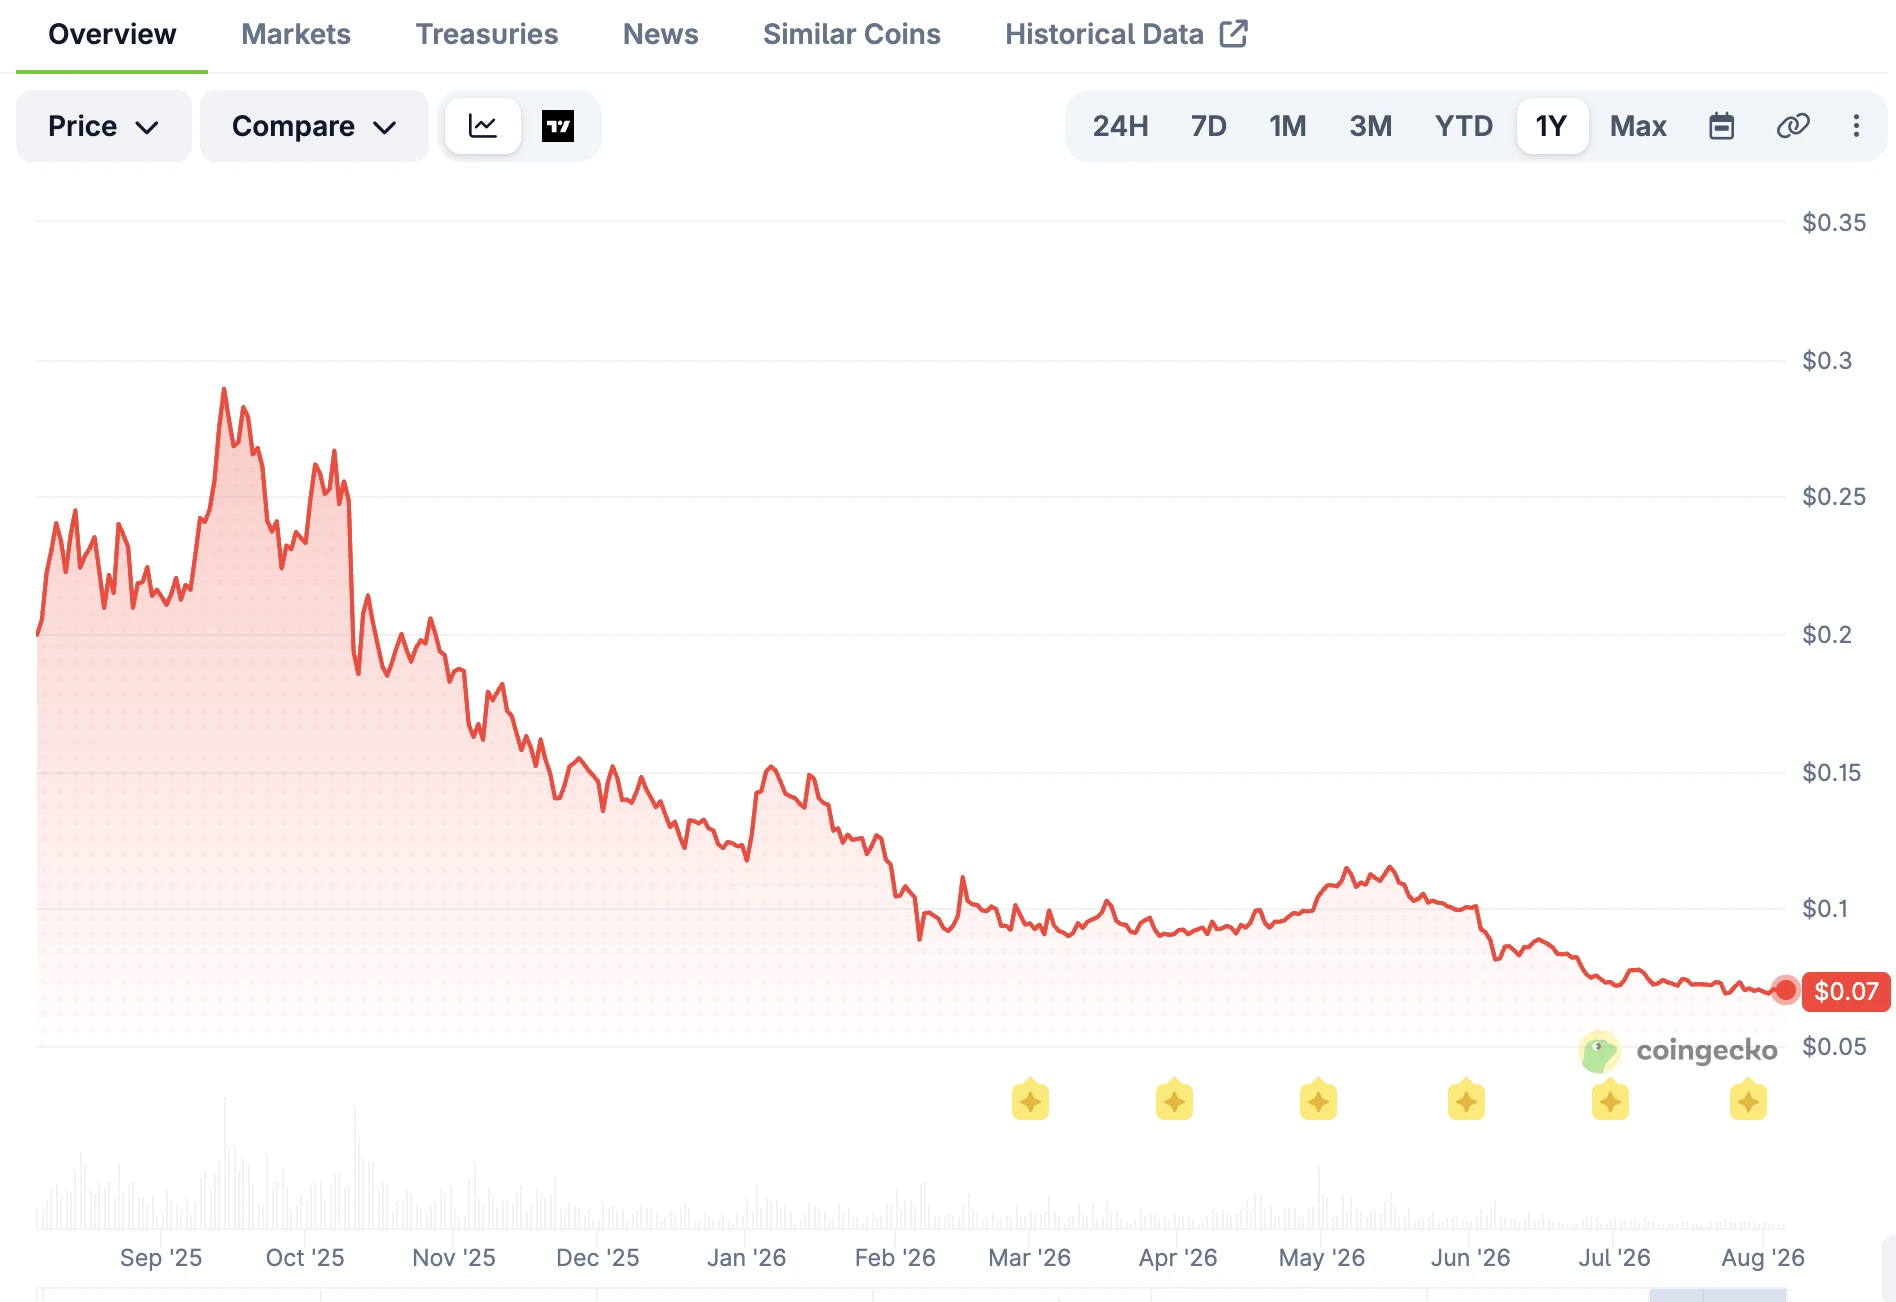Select the 1M time range
The image size is (1896, 1302).
pyautogui.click(x=1288, y=126)
